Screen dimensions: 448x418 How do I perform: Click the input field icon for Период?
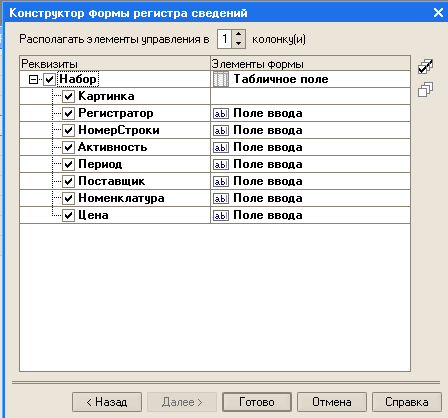221,164
